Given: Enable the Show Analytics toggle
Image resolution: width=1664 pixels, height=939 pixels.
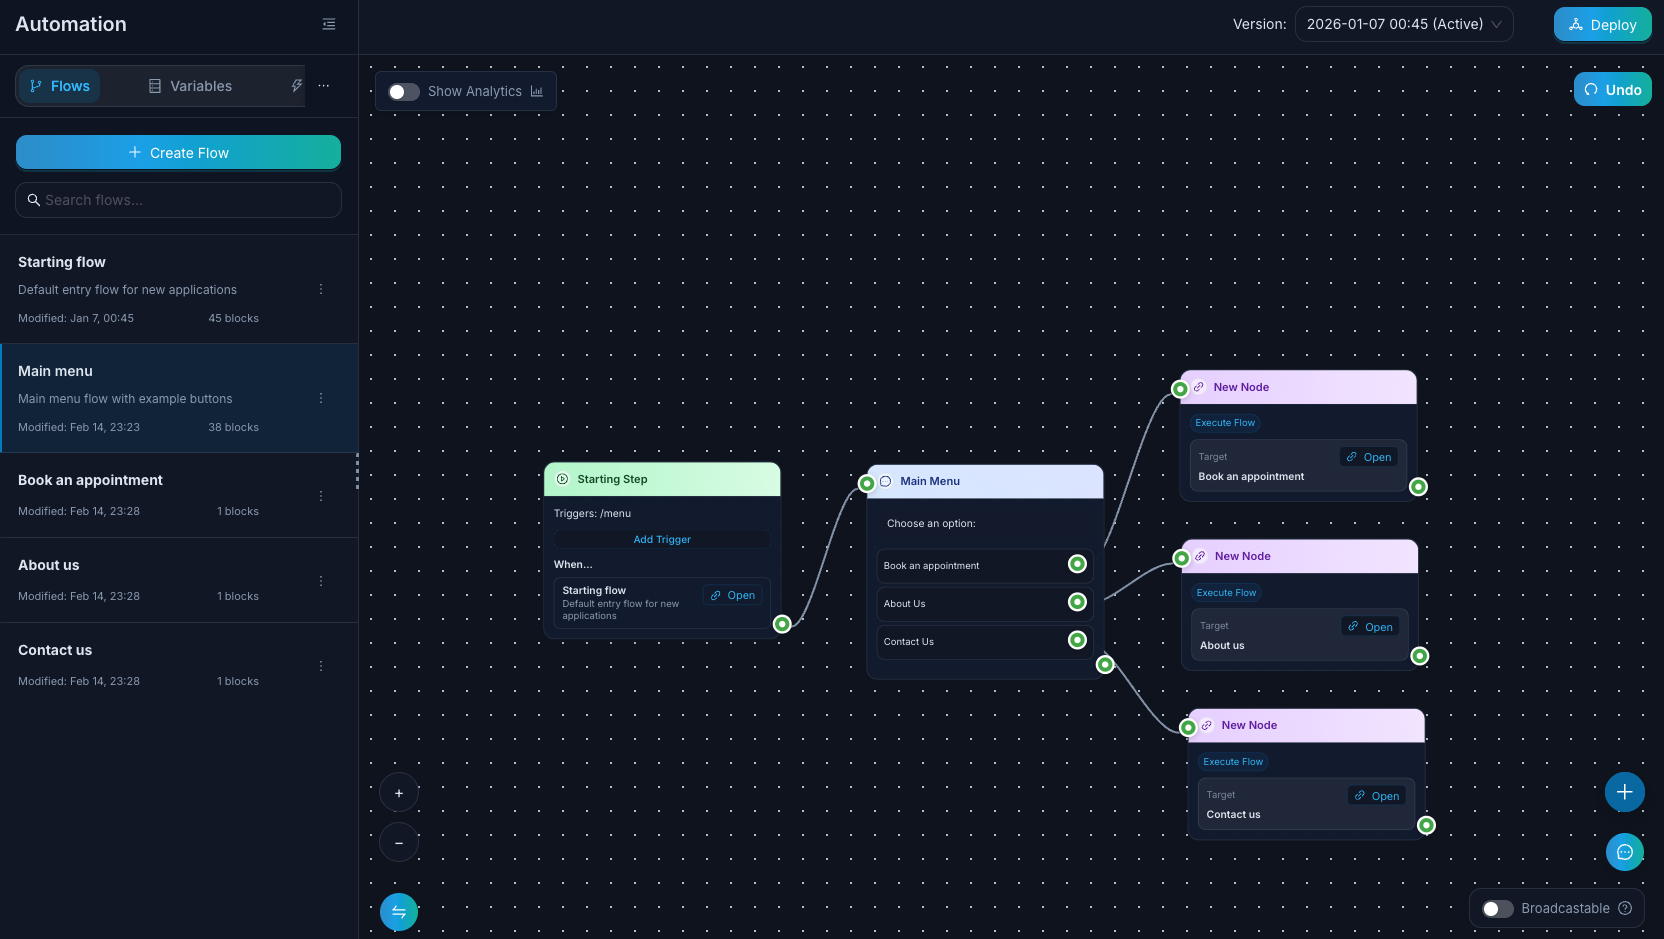Looking at the screenshot, I should 403,91.
